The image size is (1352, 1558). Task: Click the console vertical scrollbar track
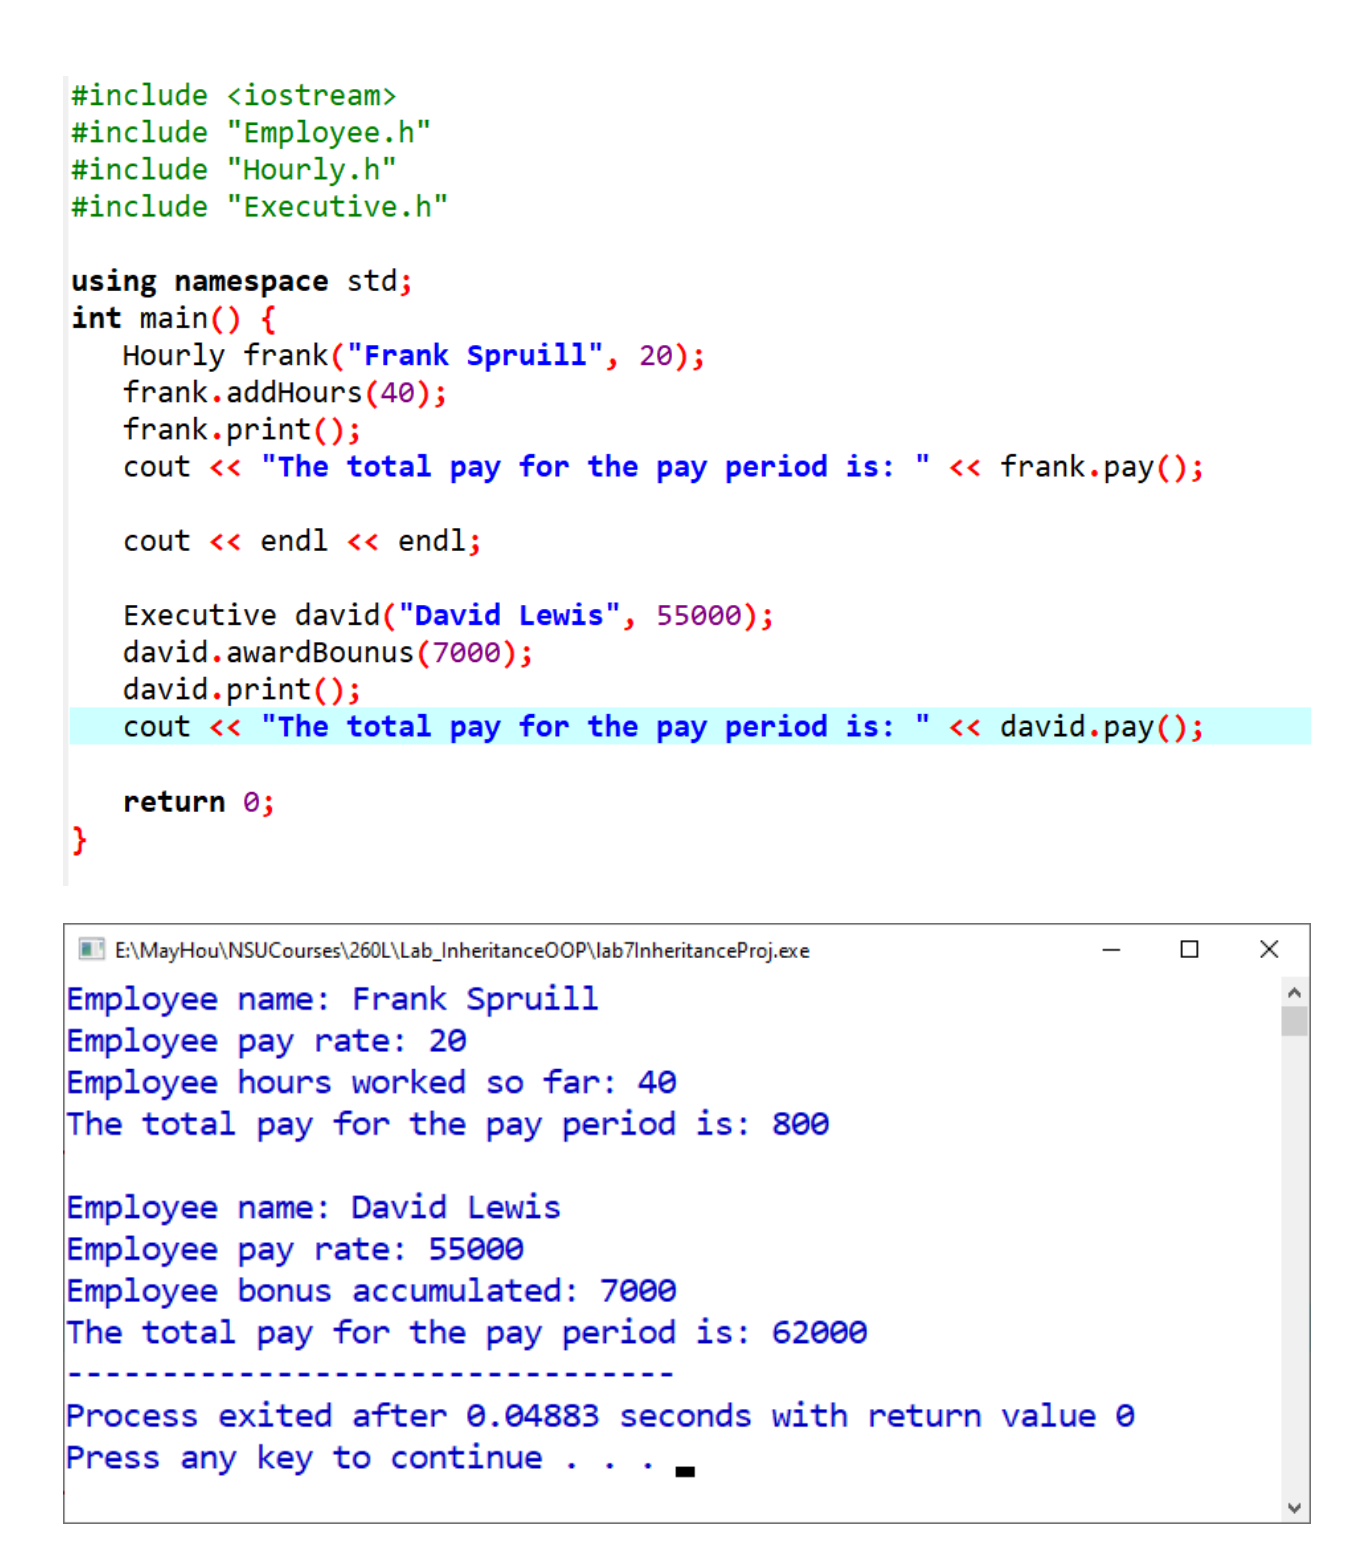tap(1295, 1250)
